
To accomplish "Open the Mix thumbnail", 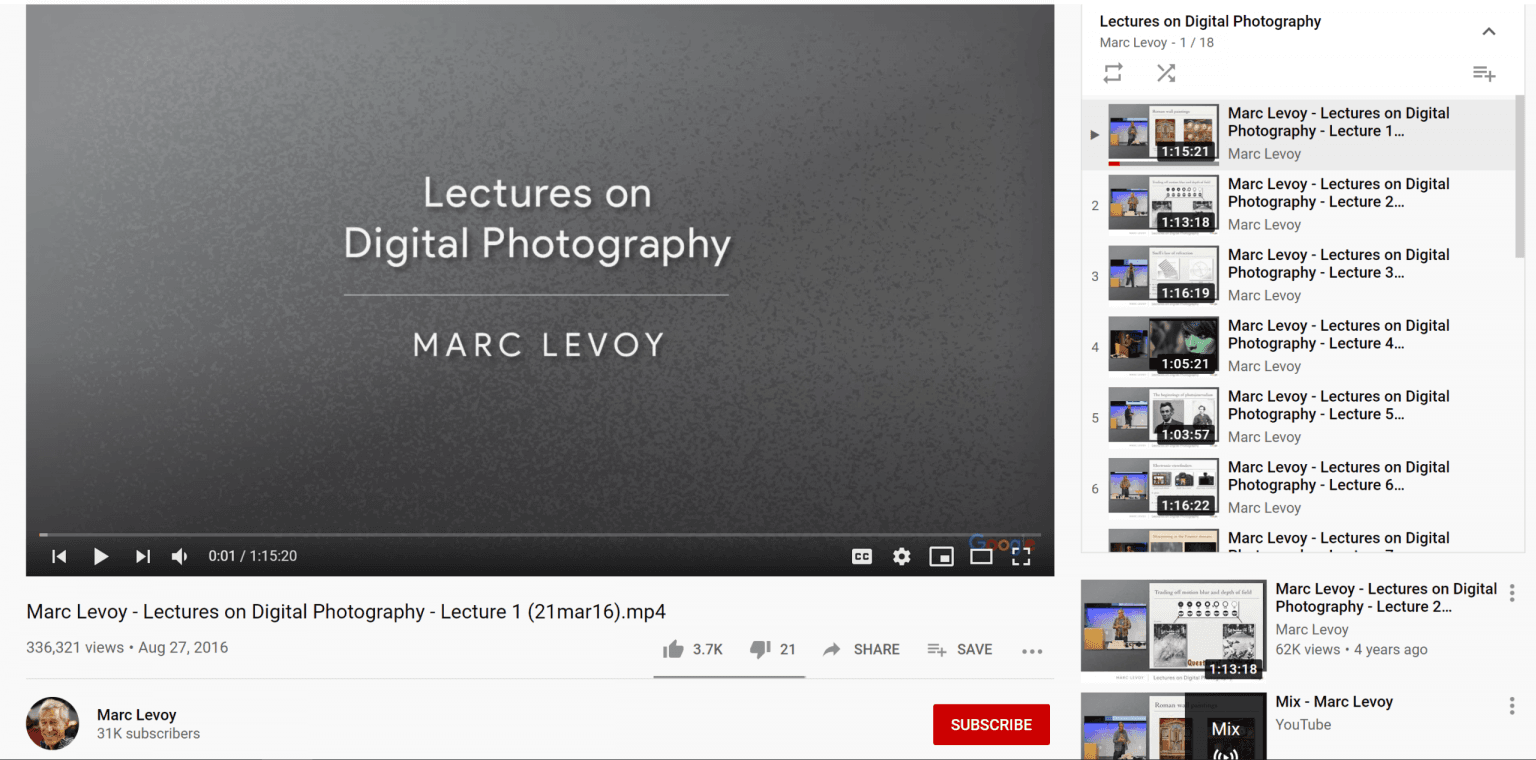I will (1173, 726).
